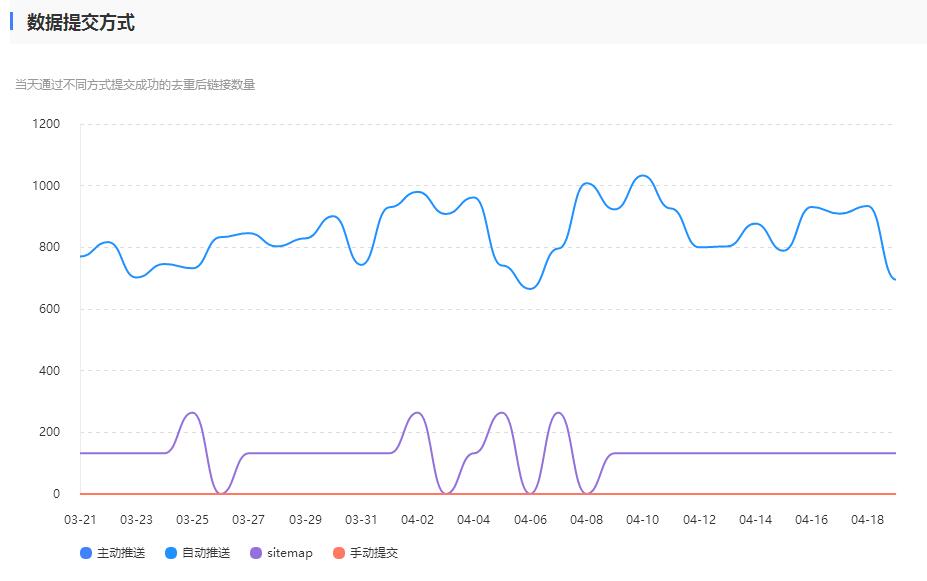Select the 03-25 x-axis date label
Screen dimensions: 927x581
pyautogui.click(x=193, y=520)
